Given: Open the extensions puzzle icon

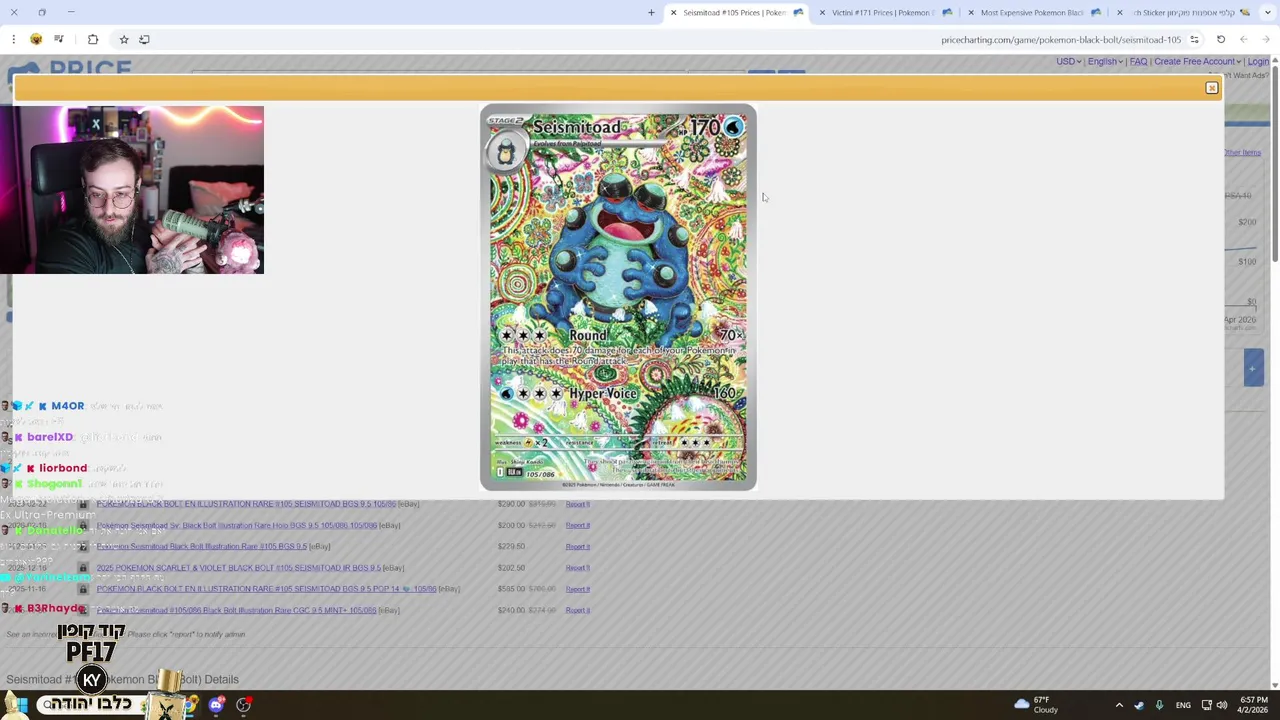Looking at the screenshot, I should [93, 39].
